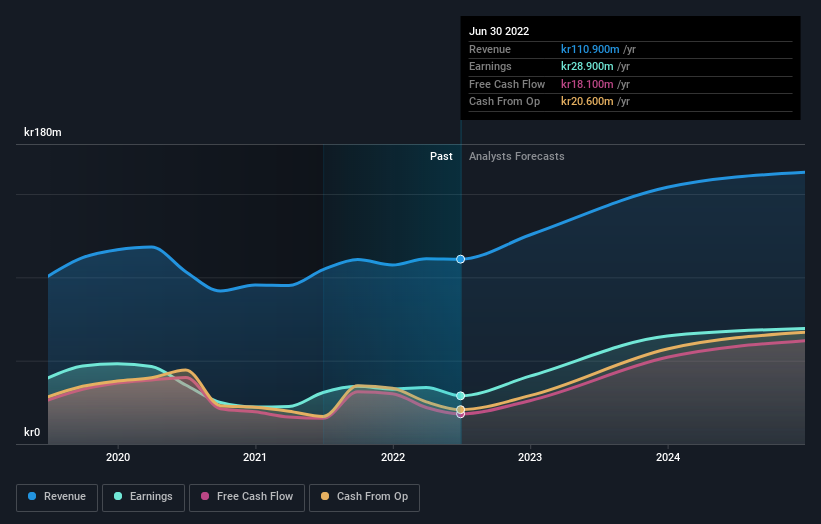Click the Earnings data point marker
This screenshot has height=524, width=821.
(460, 396)
